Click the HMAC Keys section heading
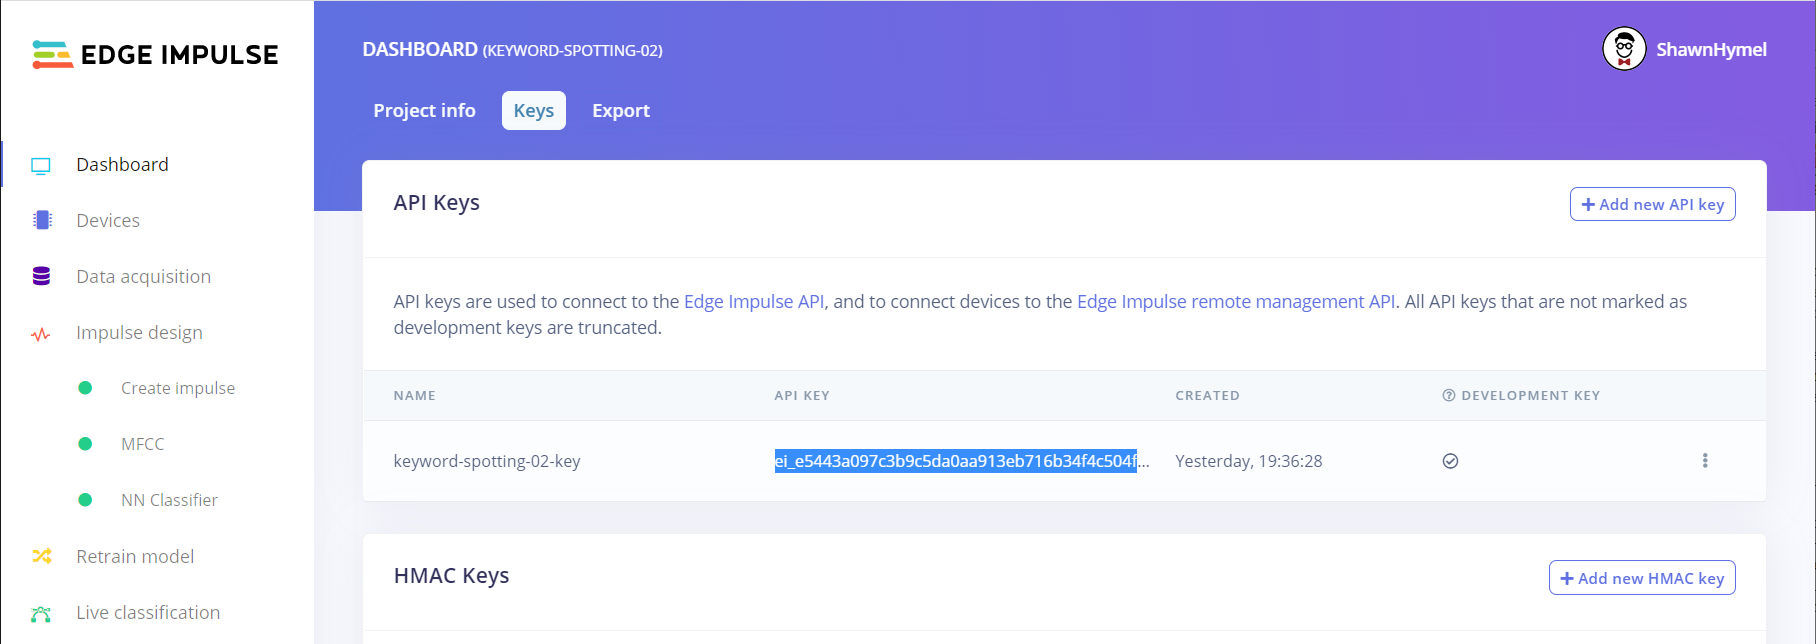1816x644 pixels. click(452, 575)
